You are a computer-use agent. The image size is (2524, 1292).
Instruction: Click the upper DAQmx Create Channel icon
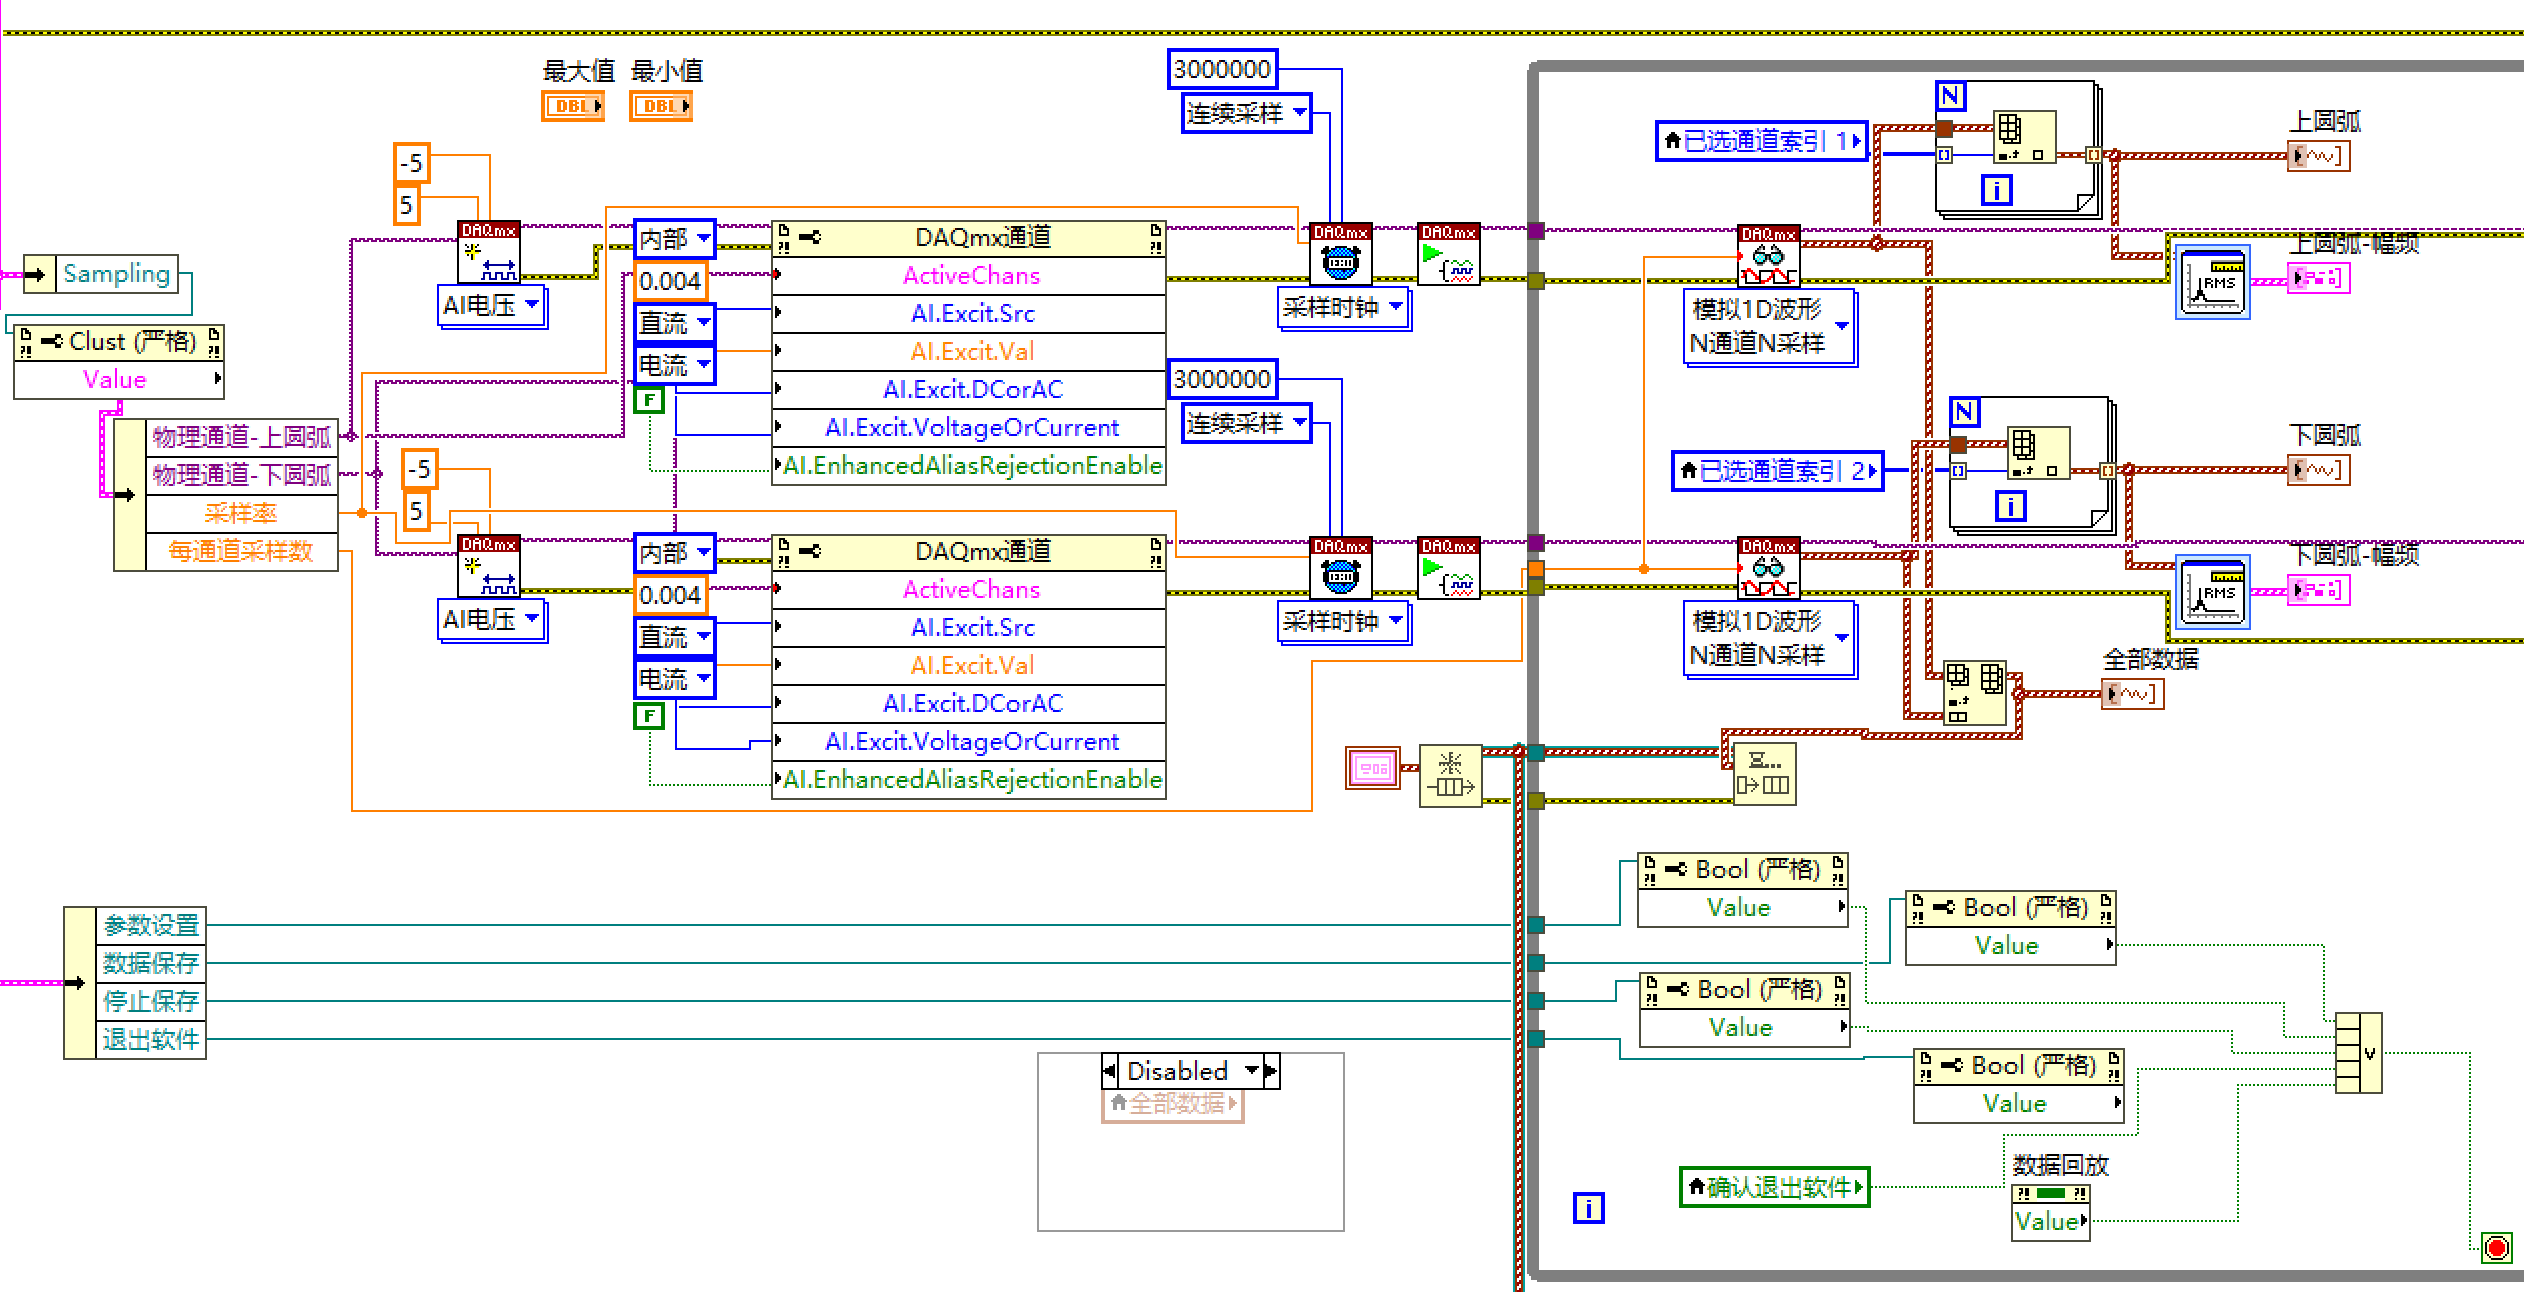pyautogui.click(x=488, y=252)
